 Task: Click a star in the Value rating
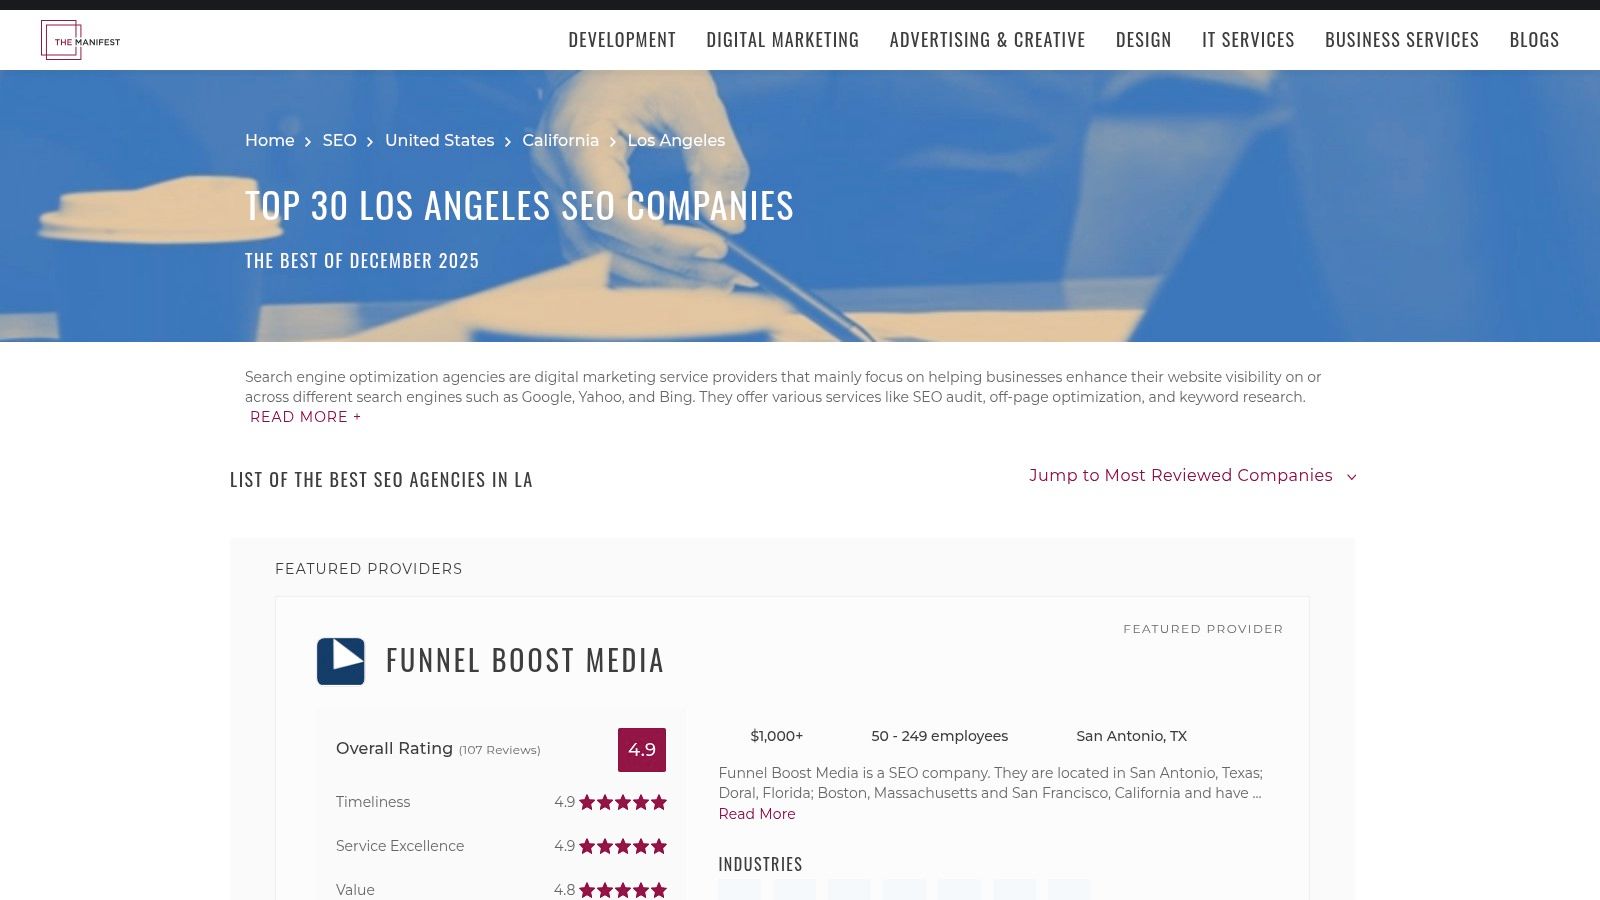[625, 889]
